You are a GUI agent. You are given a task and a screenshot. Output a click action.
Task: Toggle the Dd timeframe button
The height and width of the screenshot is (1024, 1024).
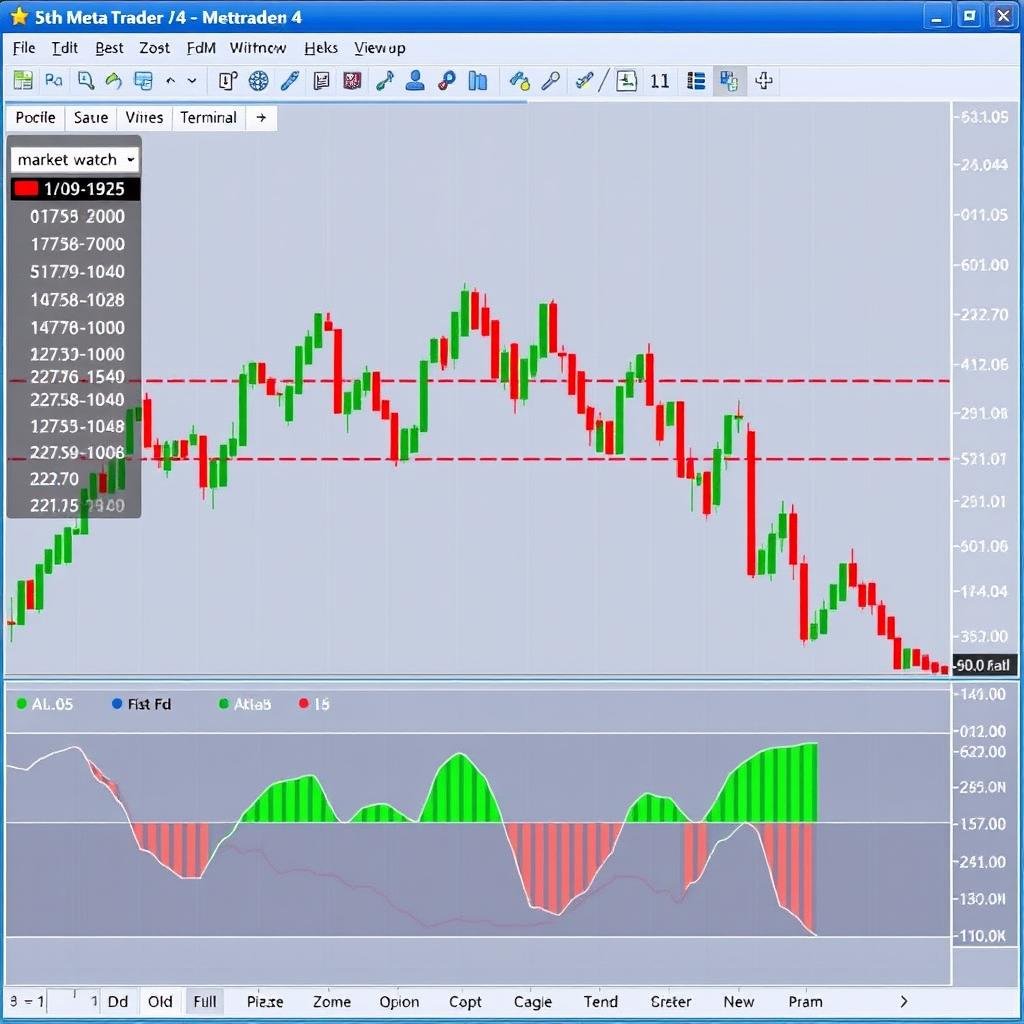coord(118,1001)
